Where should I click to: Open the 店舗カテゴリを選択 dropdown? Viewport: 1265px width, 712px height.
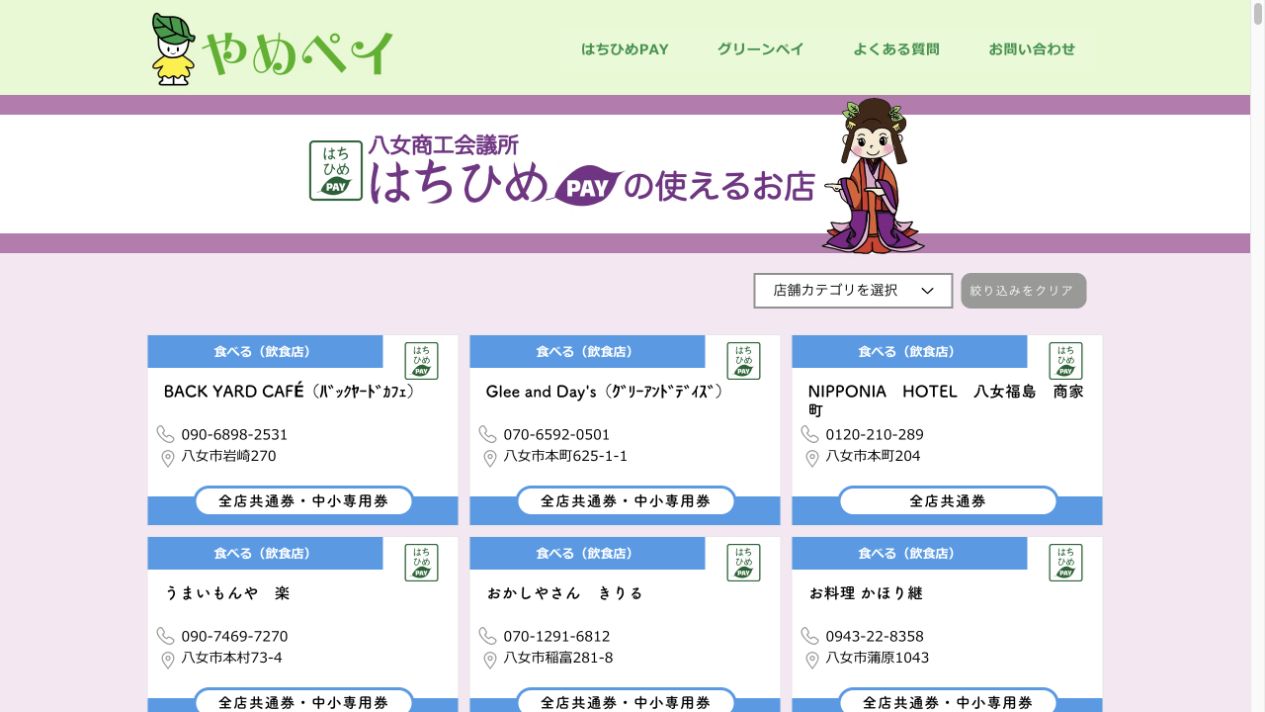click(x=853, y=290)
